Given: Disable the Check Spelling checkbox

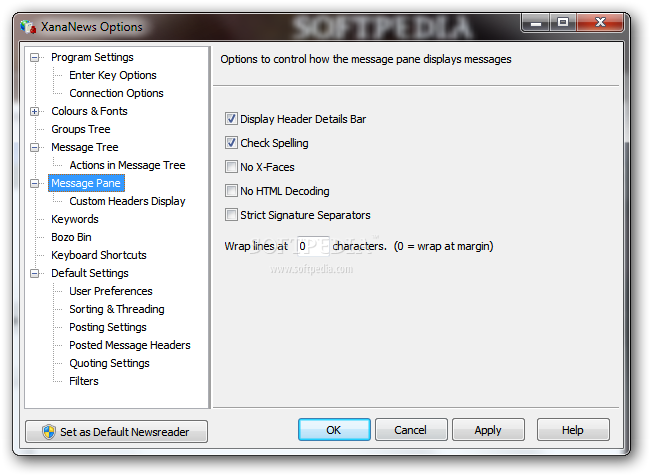Looking at the screenshot, I should [x=231, y=143].
